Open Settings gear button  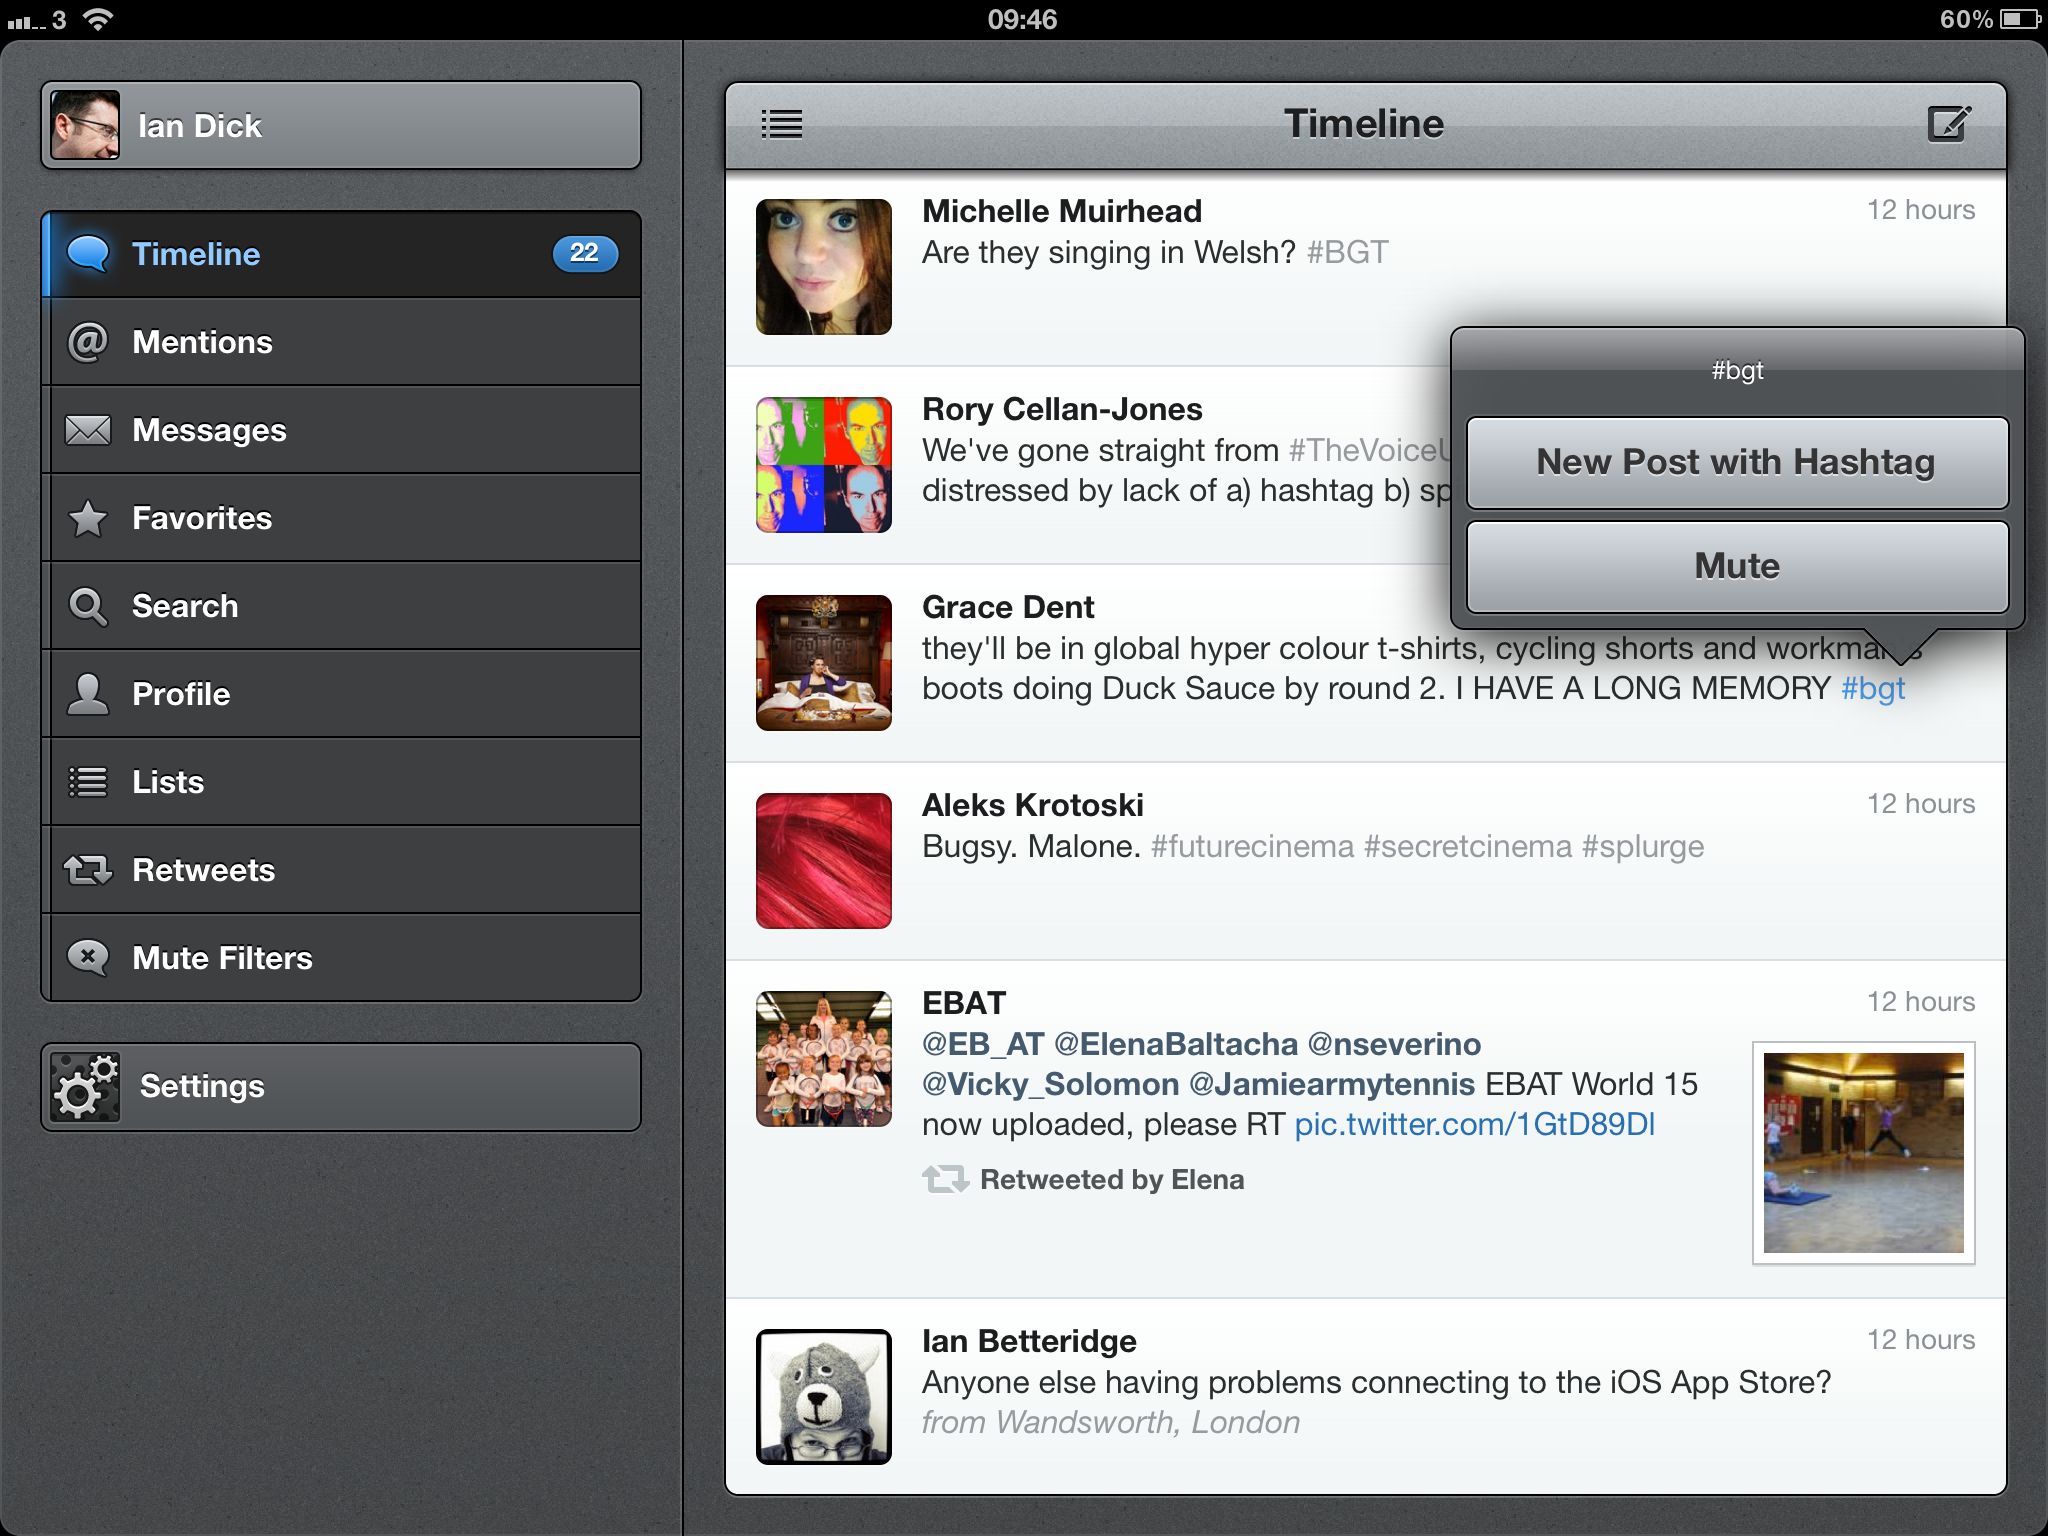(341, 1086)
